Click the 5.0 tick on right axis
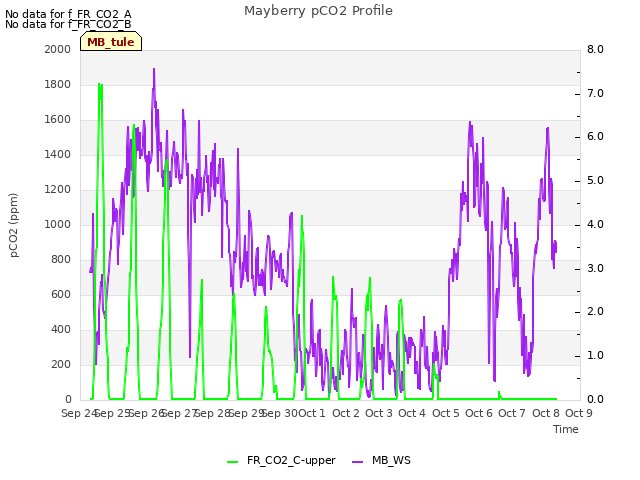This screenshot has height=480, width=640. (x=595, y=181)
